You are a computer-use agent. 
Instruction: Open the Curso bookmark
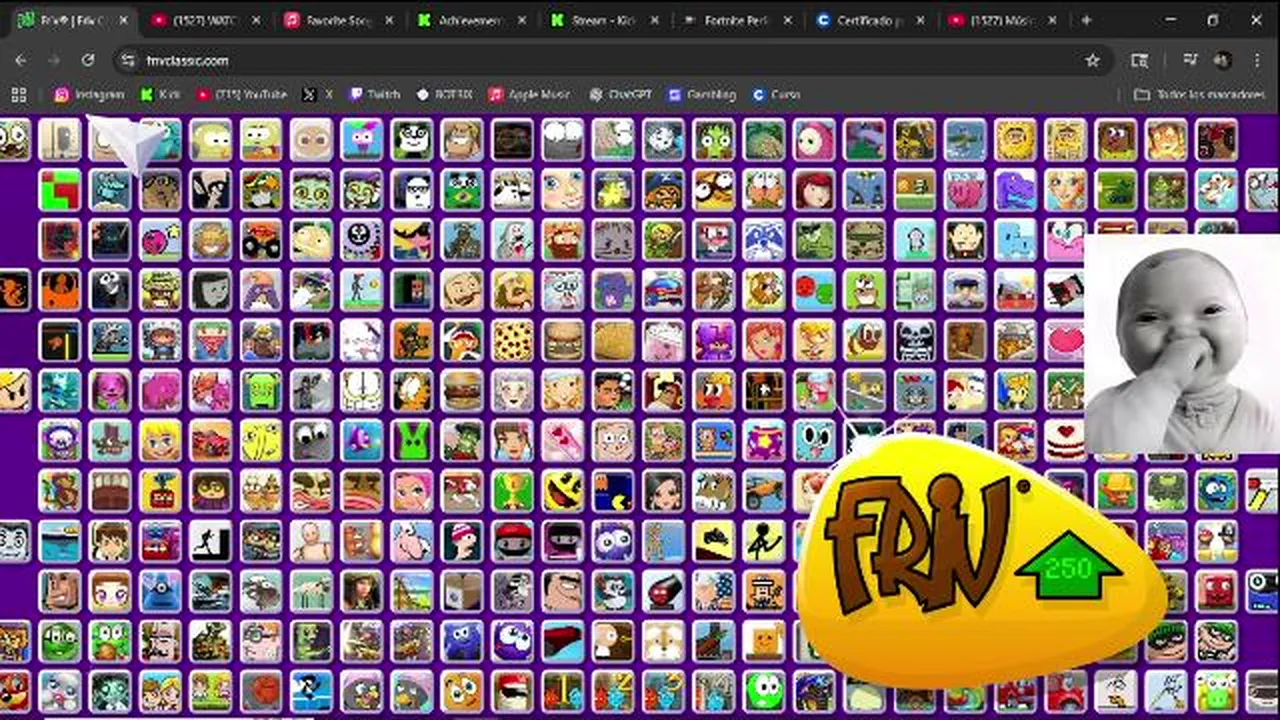pyautogui.click(x=776, y=94)
